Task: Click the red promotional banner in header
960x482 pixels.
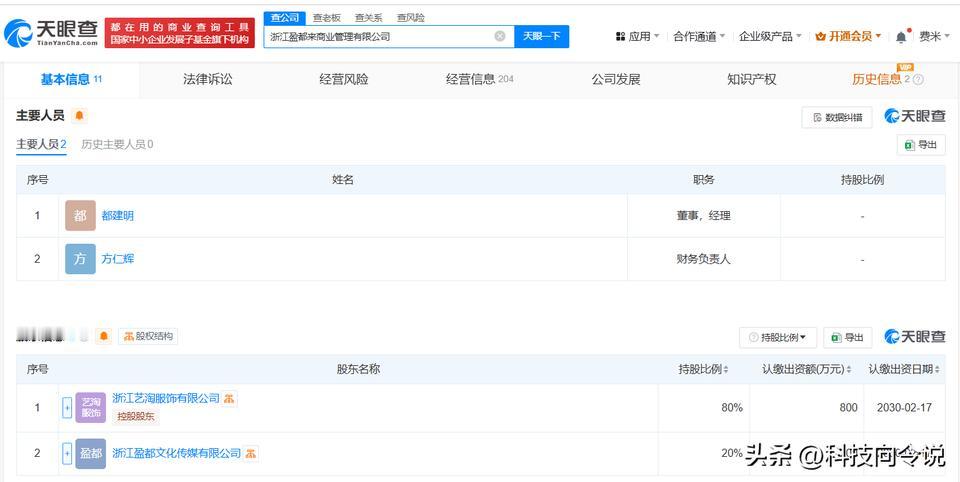Action: tap(179, 33)
